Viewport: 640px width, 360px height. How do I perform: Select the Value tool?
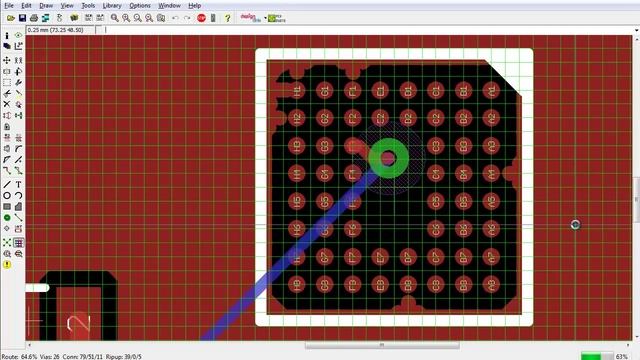click(18, 138)
